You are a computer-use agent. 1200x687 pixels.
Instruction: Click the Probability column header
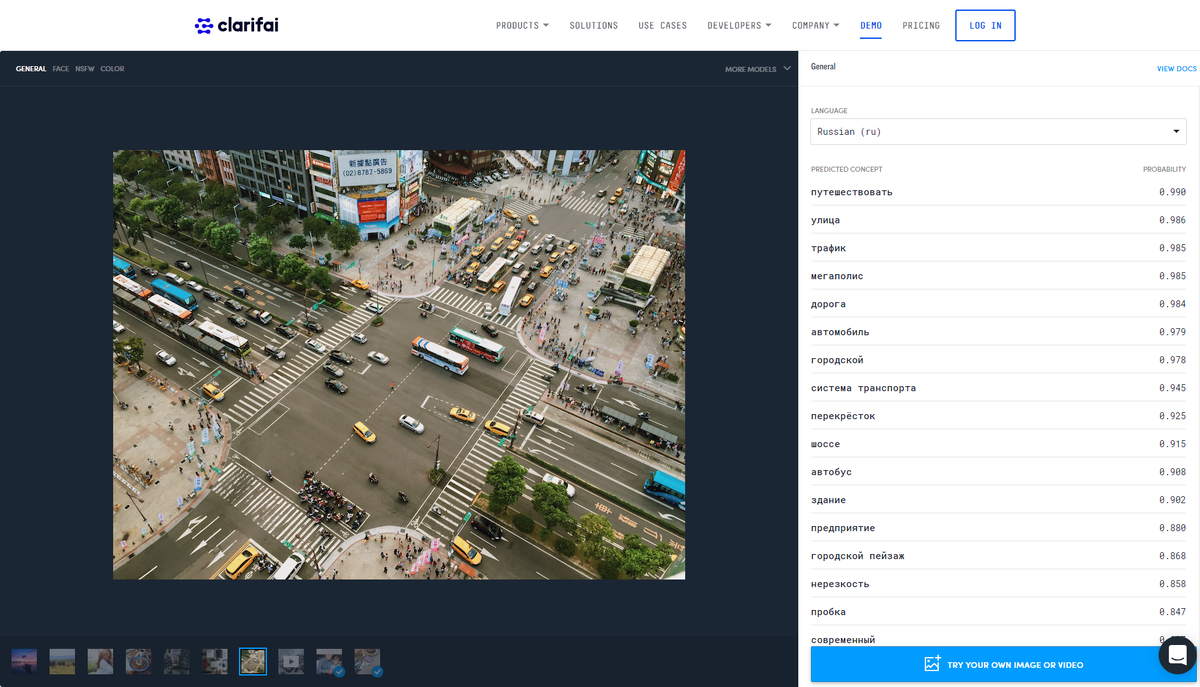(x=1165, y=170)
